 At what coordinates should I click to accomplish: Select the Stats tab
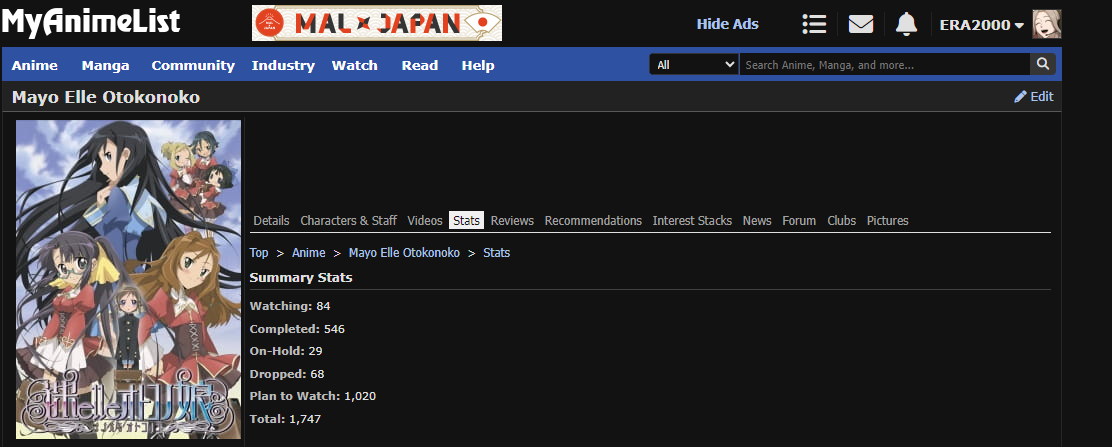click(x=466, y=221)
